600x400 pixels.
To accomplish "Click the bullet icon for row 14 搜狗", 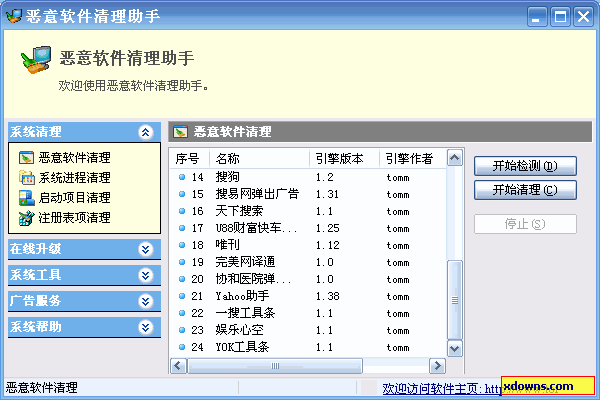I will tap(182, 177).
